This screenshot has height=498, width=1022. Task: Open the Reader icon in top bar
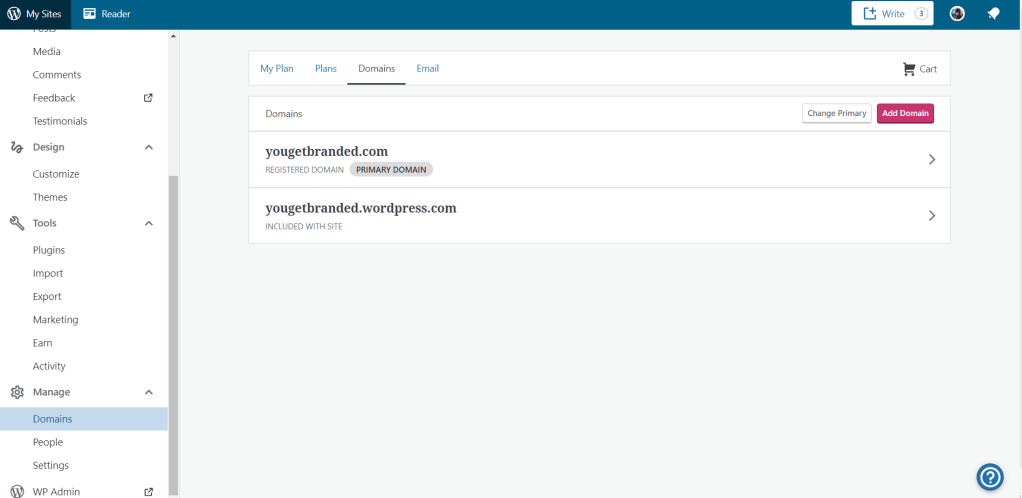(90, 14)
